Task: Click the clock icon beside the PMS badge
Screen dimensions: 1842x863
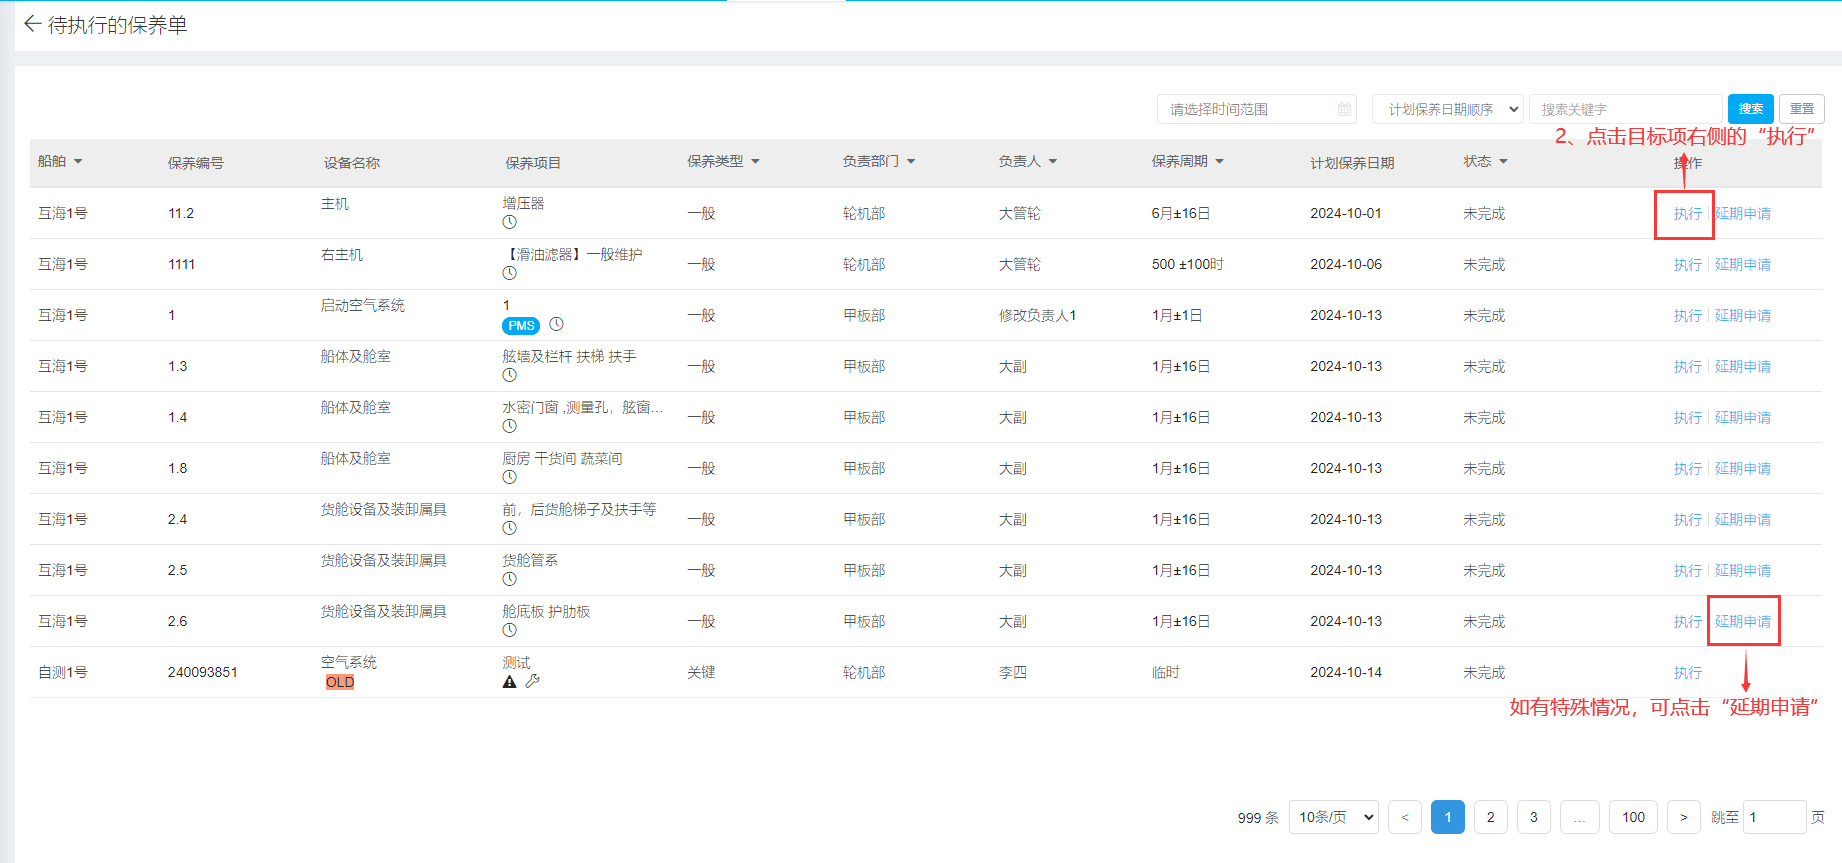Action: click(x=556, y=324)
